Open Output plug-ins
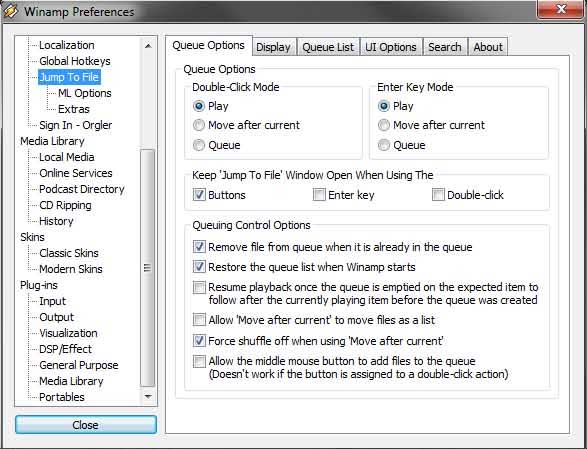 [x=57, y=317]
